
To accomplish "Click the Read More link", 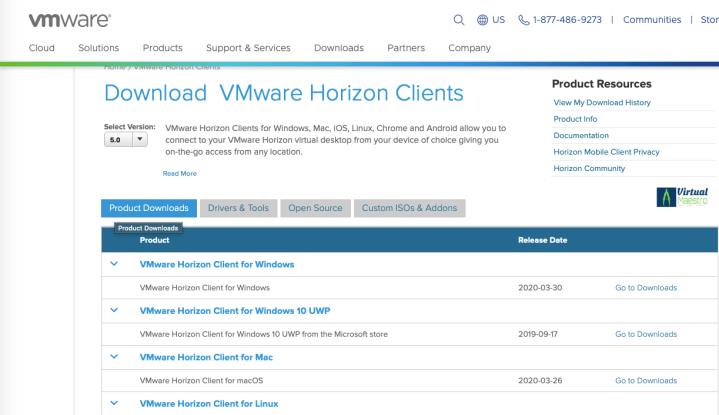I will tap(180, 174).
